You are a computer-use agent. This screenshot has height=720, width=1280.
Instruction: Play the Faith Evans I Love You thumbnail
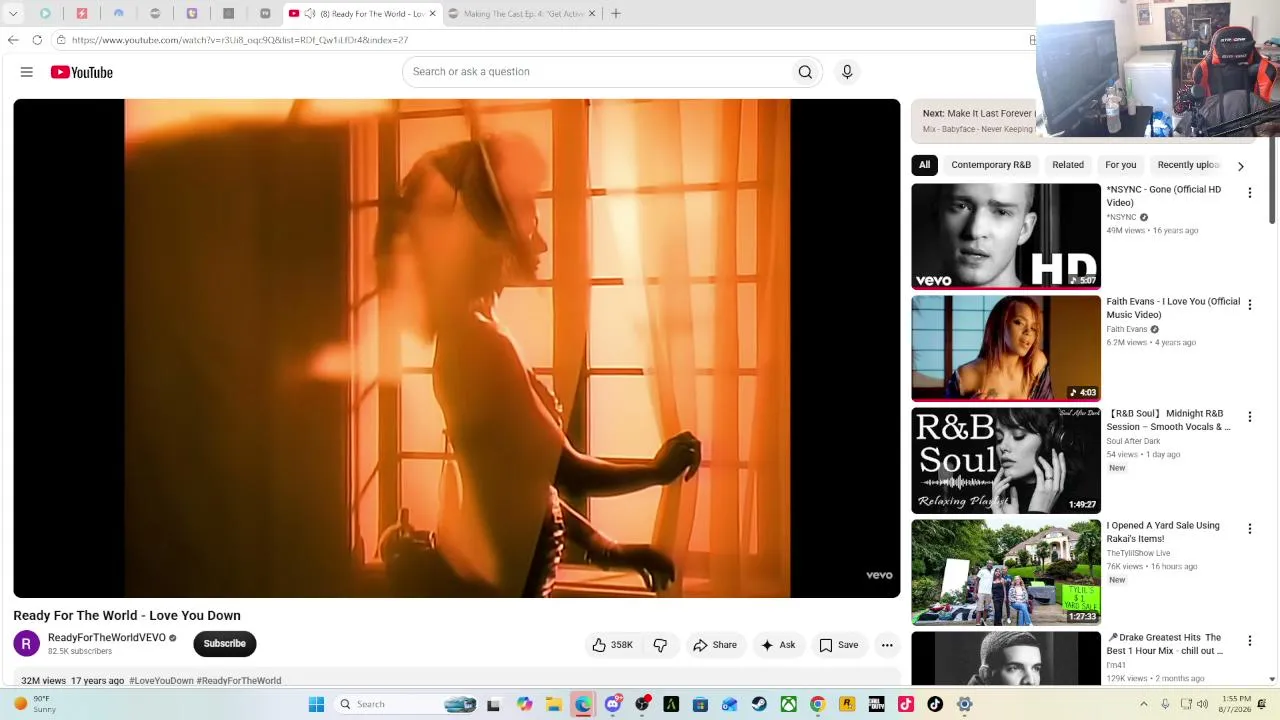(1006, 348)
